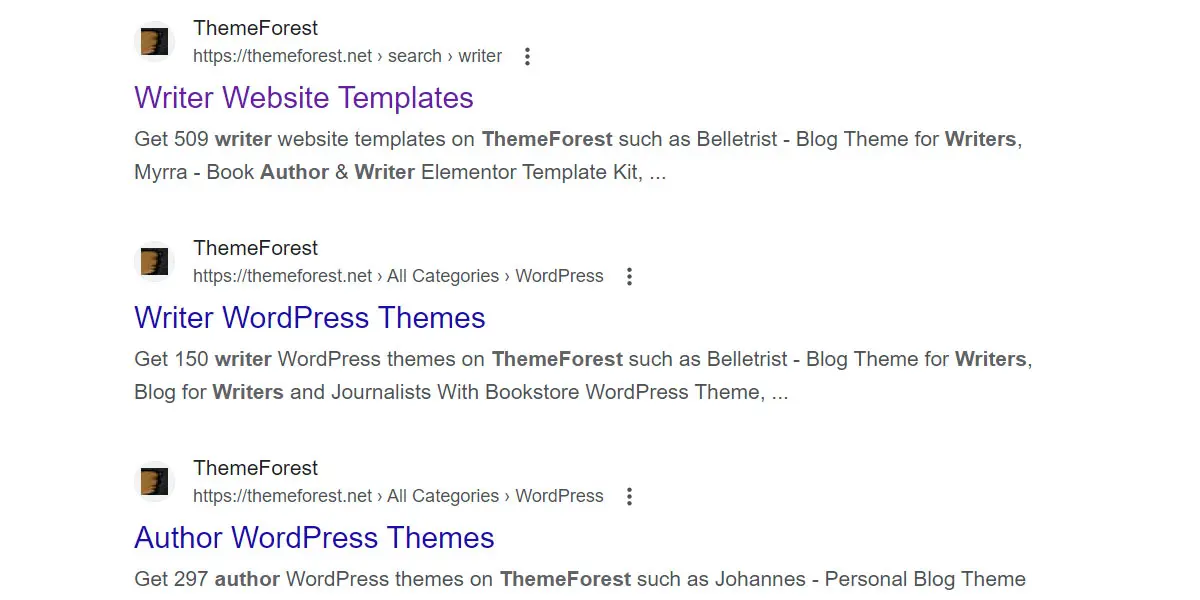1200x600 pixels.
Task: Click the 'Blog for Writers and Journalists' snippet line
Action: (x=461, y=392)
